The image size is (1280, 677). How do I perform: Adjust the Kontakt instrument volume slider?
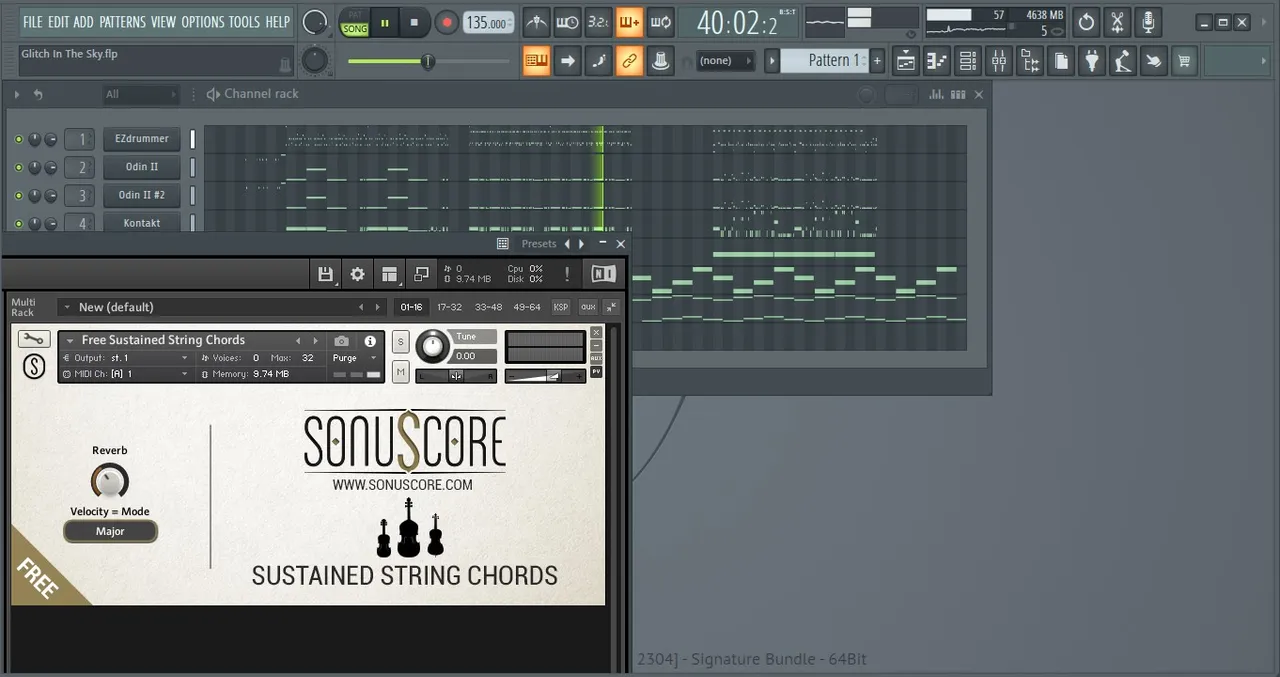click(x=546, y=376)
